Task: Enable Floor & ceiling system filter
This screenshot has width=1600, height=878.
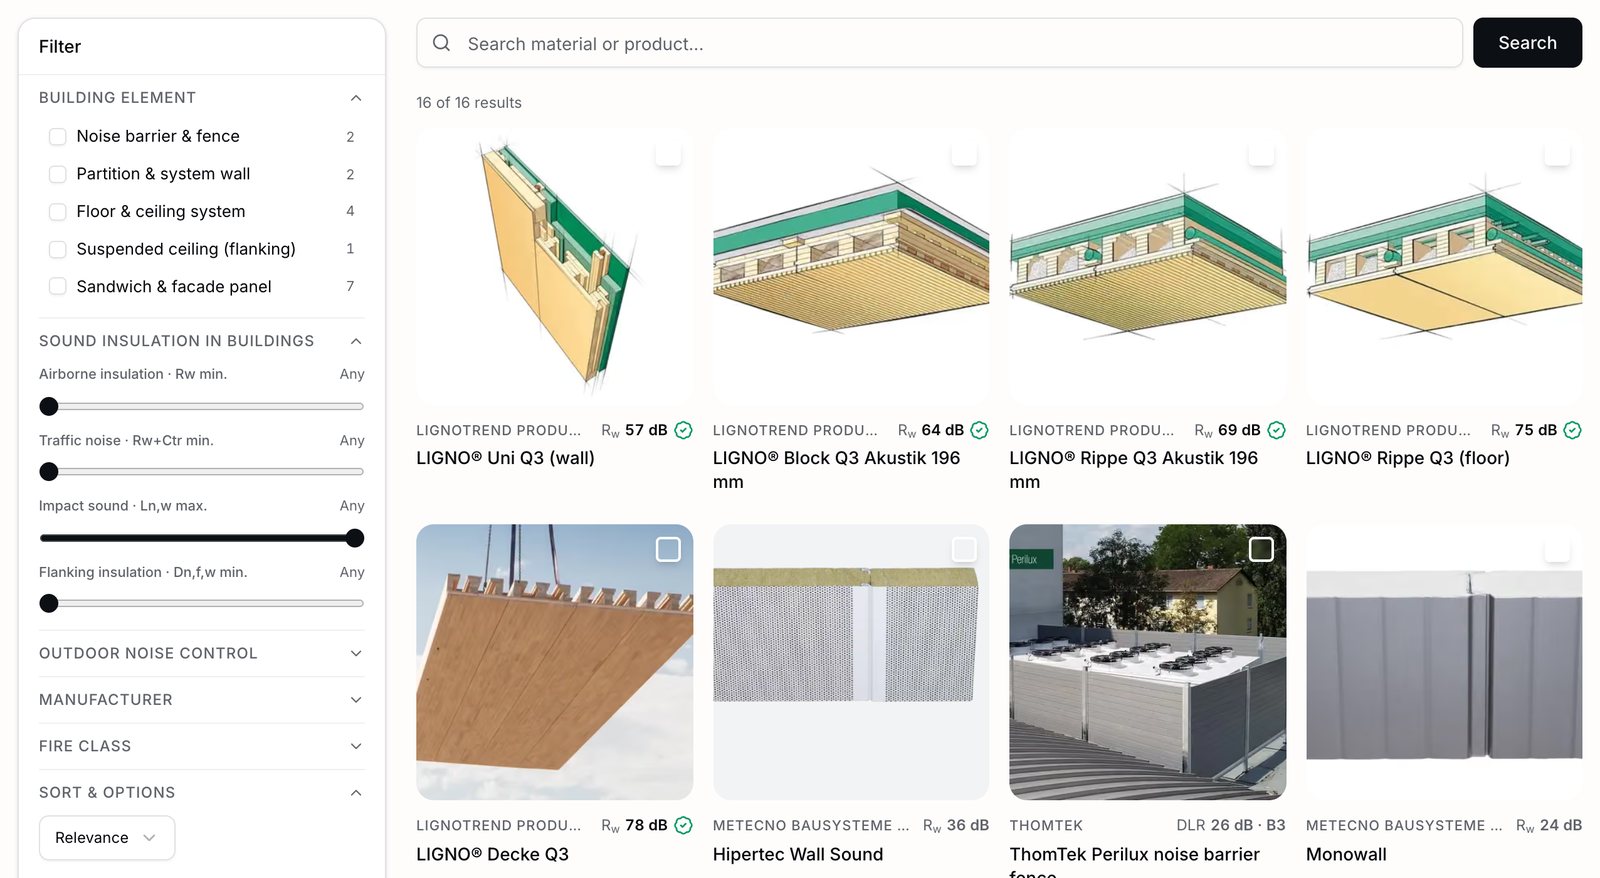Action: tap(58, 211)
